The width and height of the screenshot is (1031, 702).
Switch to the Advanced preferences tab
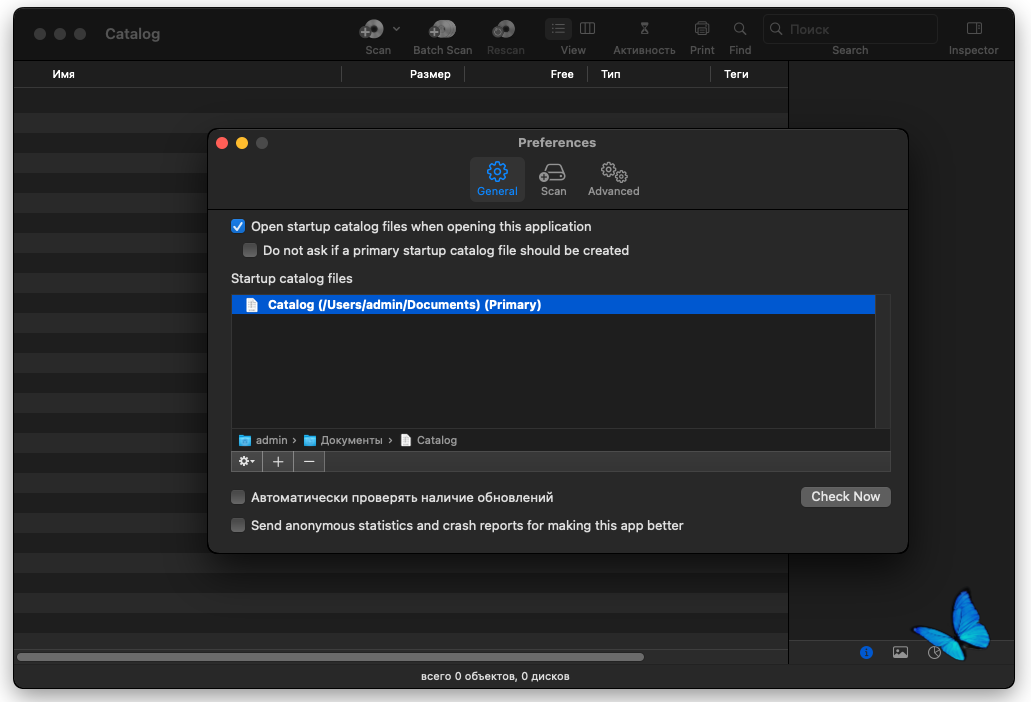(612, 179)
